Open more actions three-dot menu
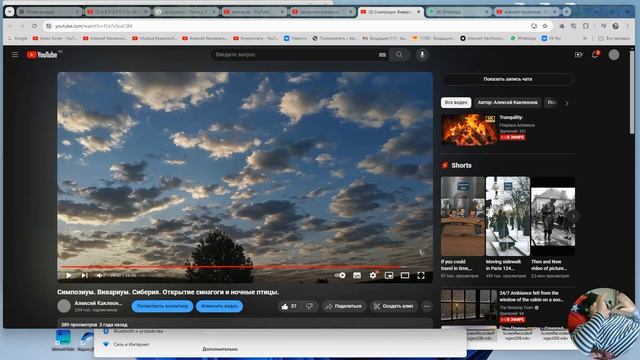The image size is (640, 360). pos(427,306)
